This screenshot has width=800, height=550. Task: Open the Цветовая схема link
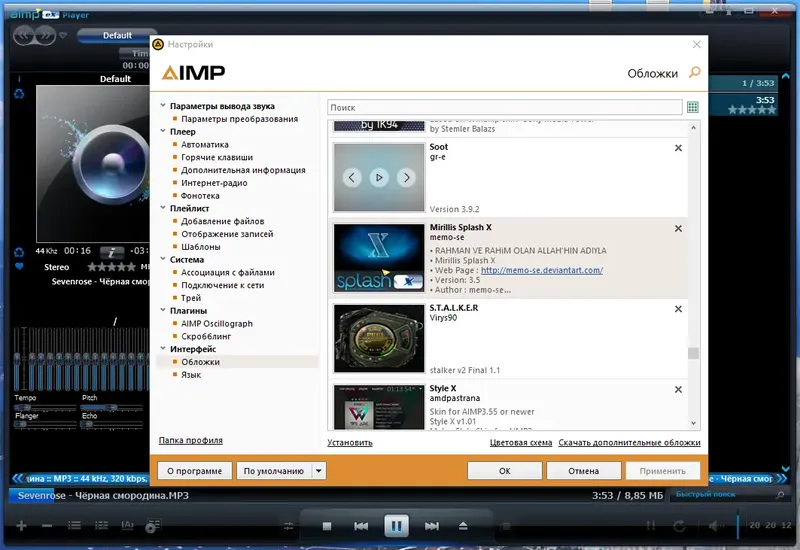pos(521,442)
